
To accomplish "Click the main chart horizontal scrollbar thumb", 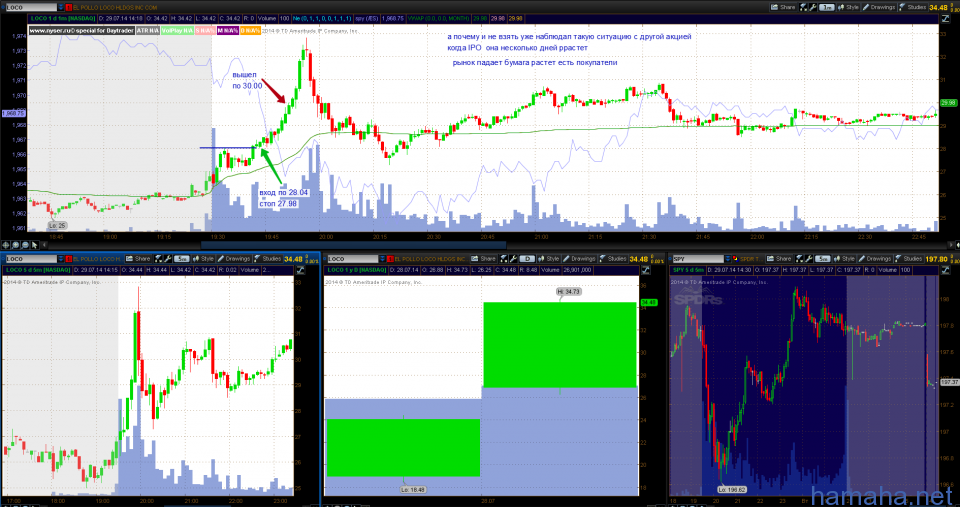I will [354, 245].
